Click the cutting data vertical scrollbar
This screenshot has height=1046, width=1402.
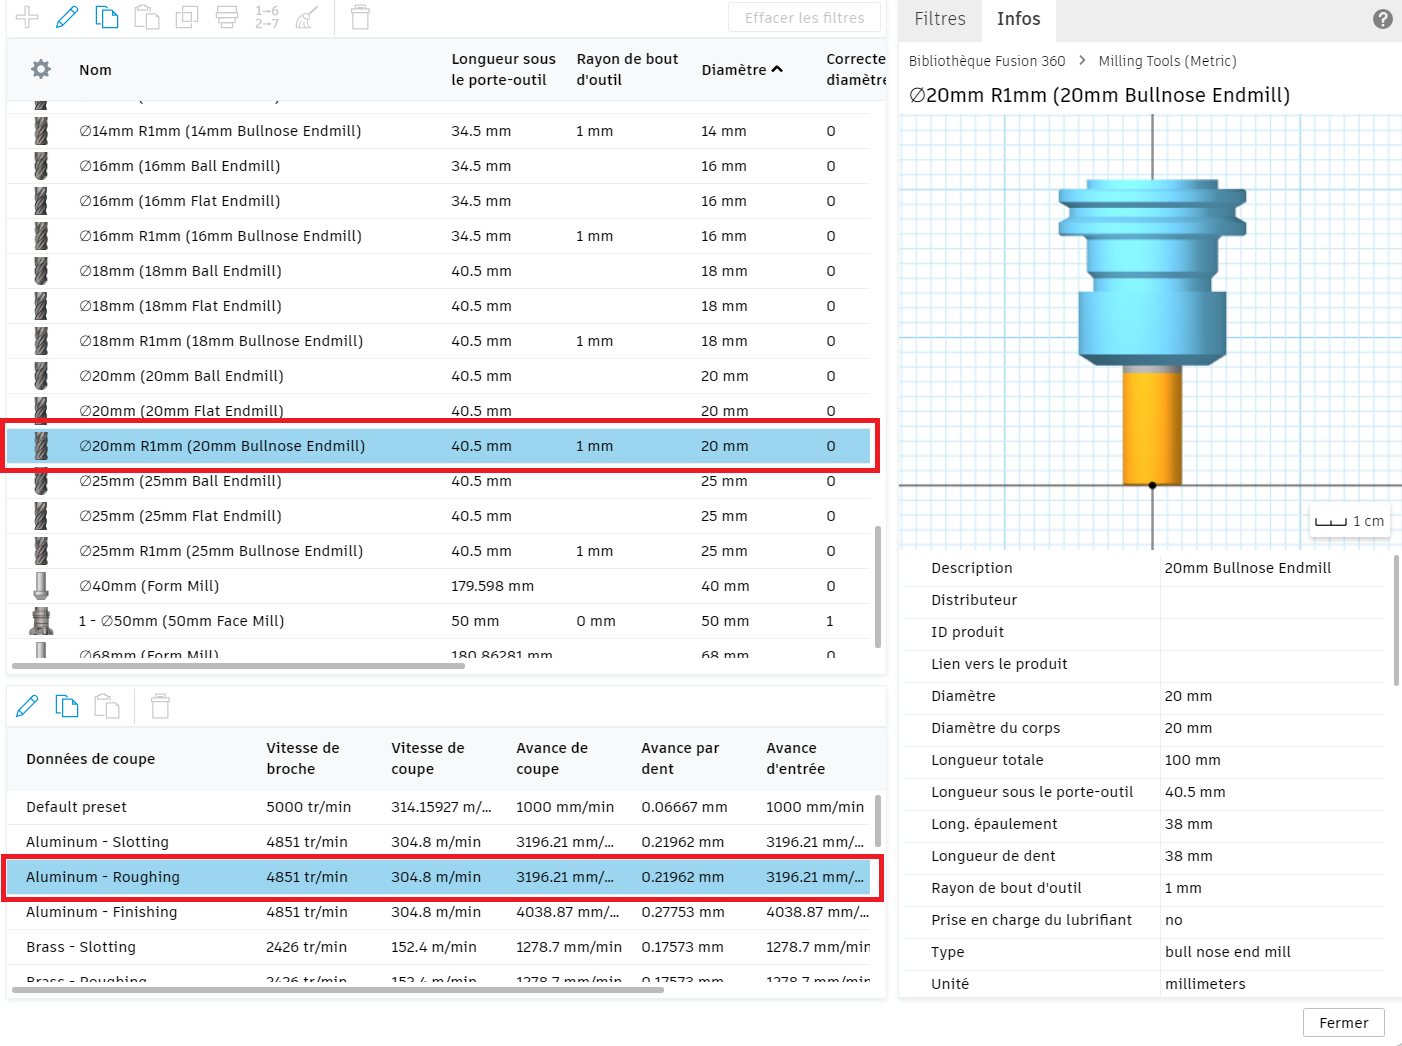click(878, 820)
